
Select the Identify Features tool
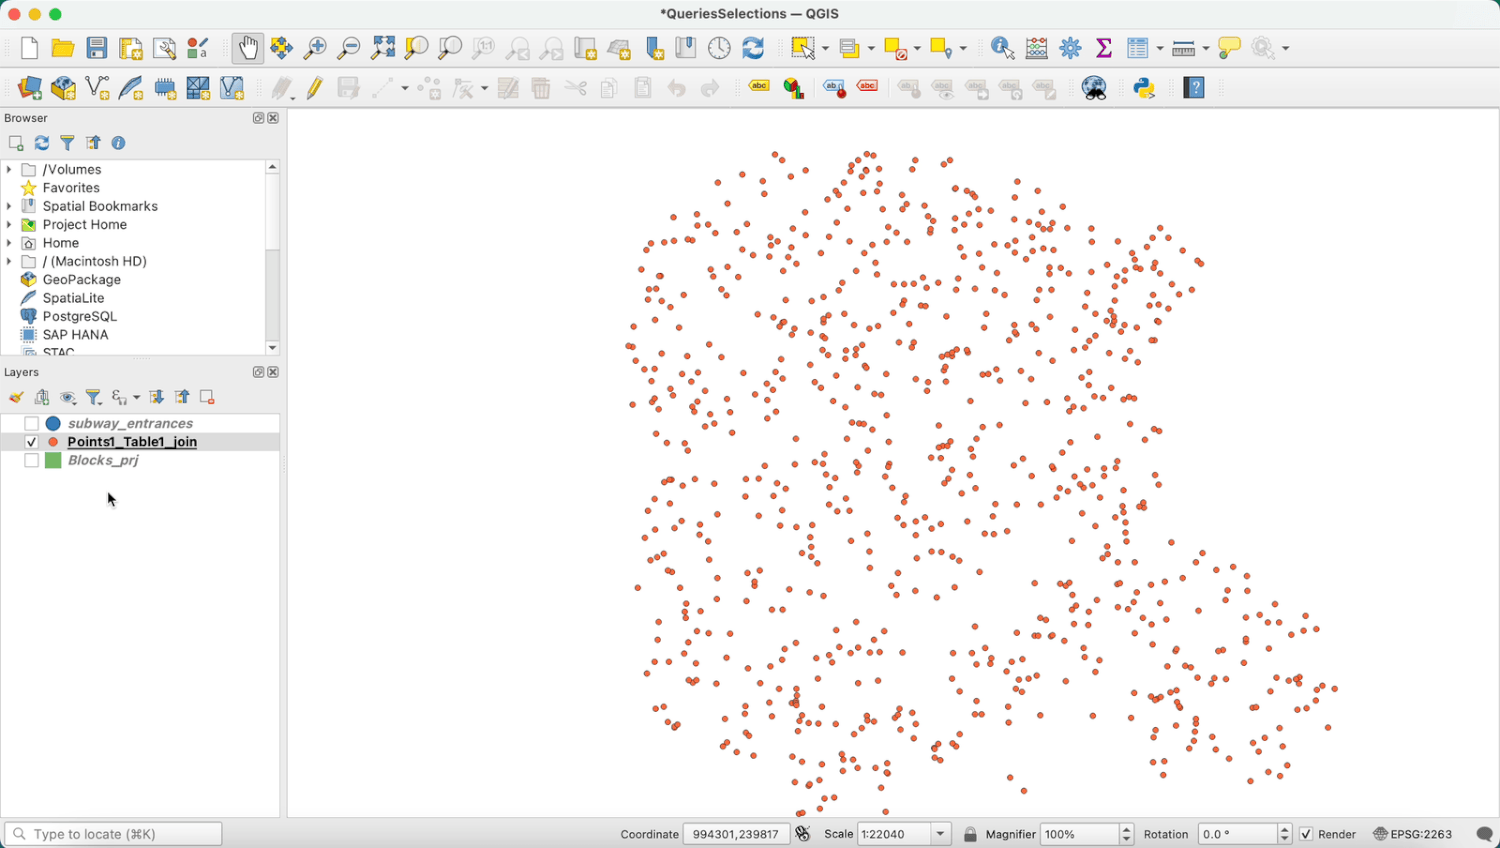pos(1001,47)
